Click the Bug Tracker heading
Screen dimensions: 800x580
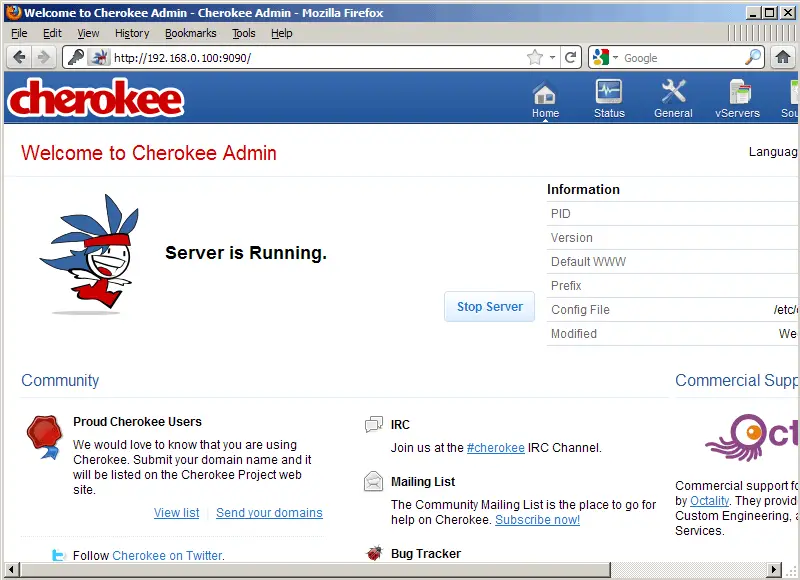[426, 553]
